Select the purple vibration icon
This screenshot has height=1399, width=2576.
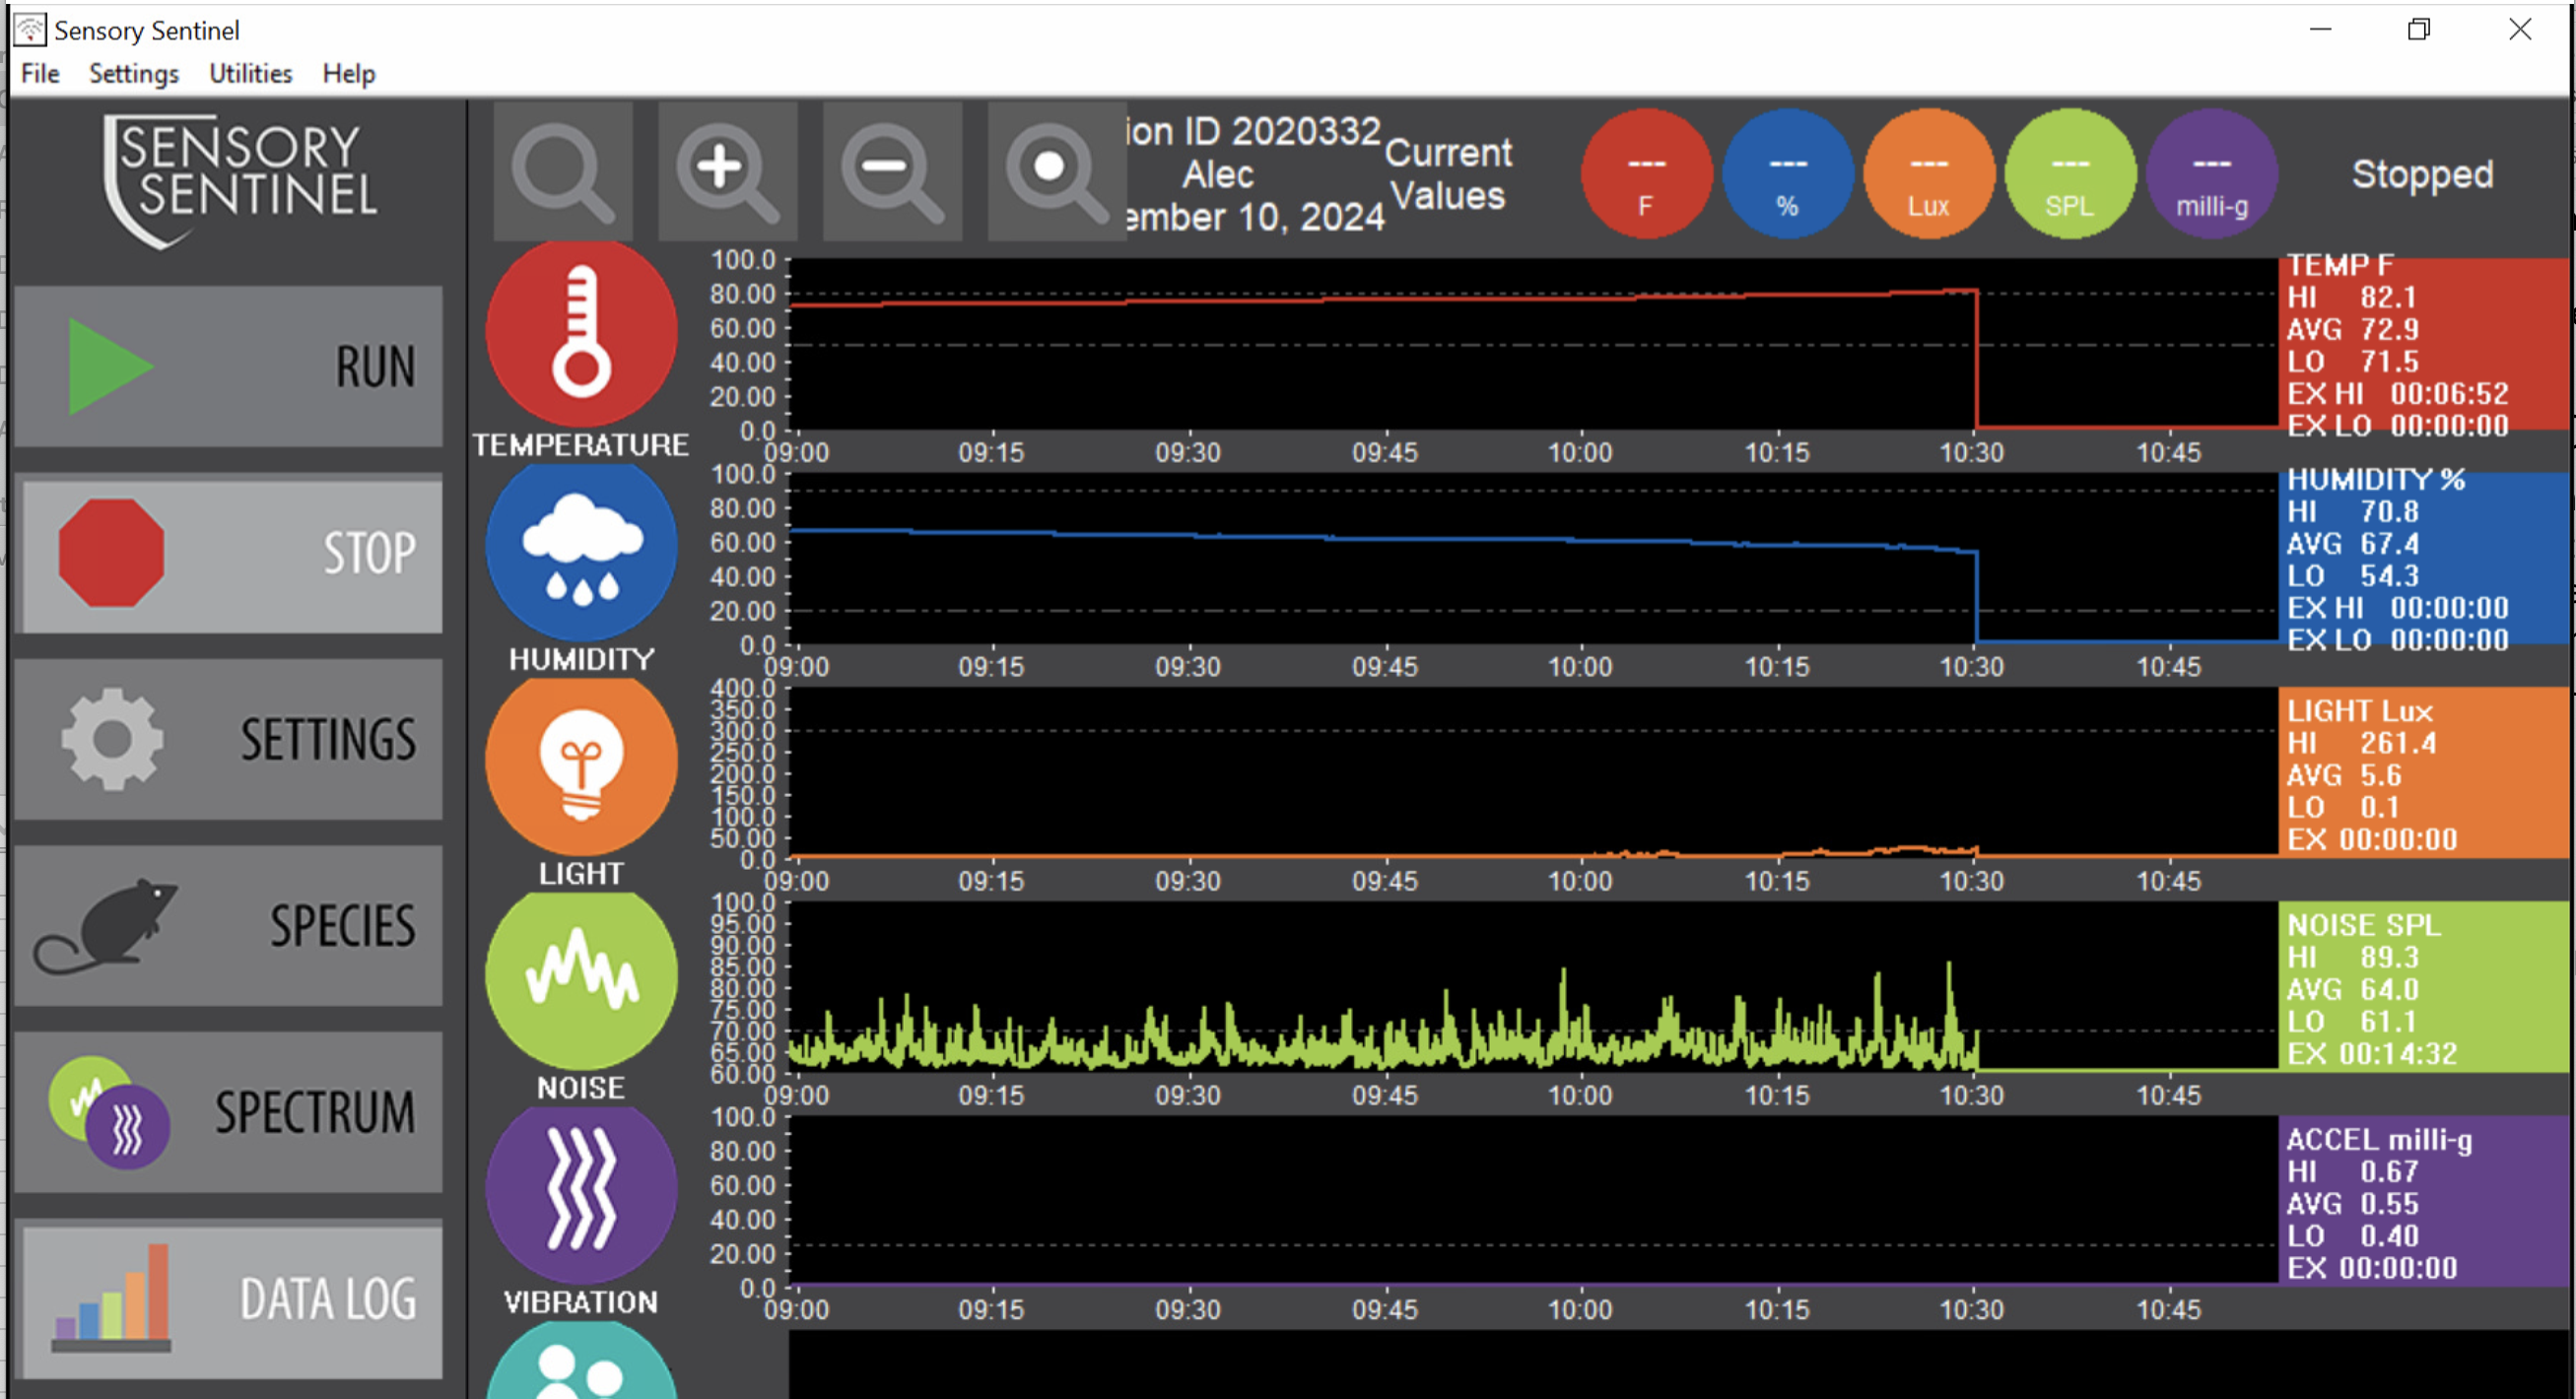click(581, 1192)
